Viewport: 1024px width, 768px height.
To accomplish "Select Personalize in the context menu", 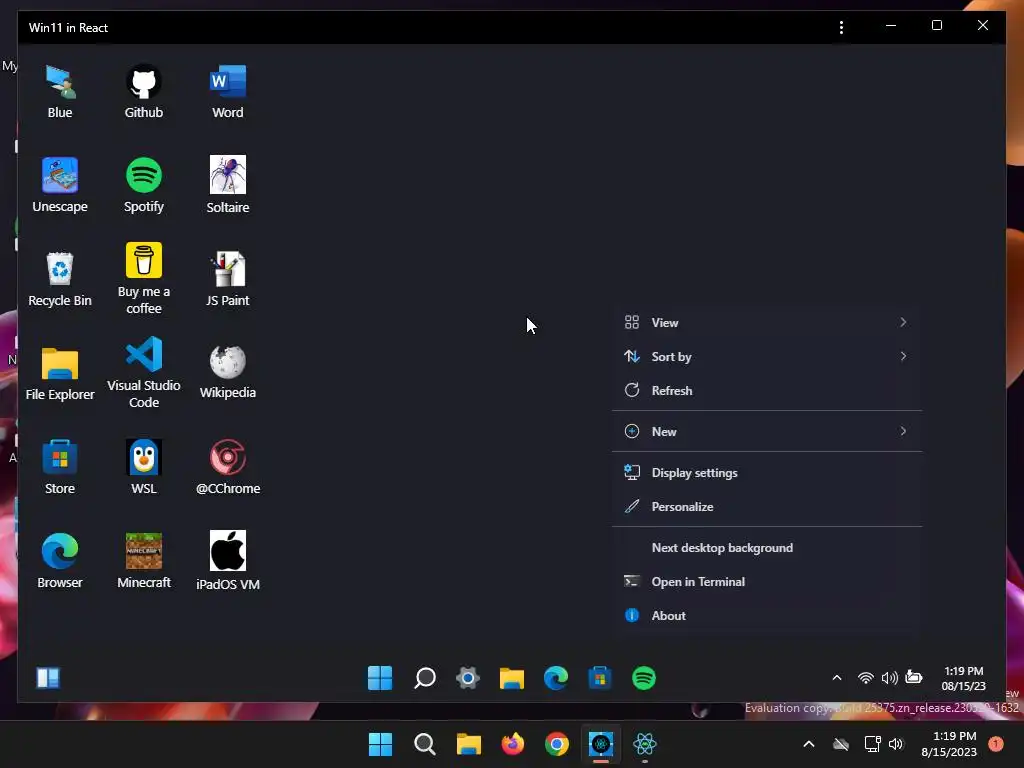I will coord(767,506).
